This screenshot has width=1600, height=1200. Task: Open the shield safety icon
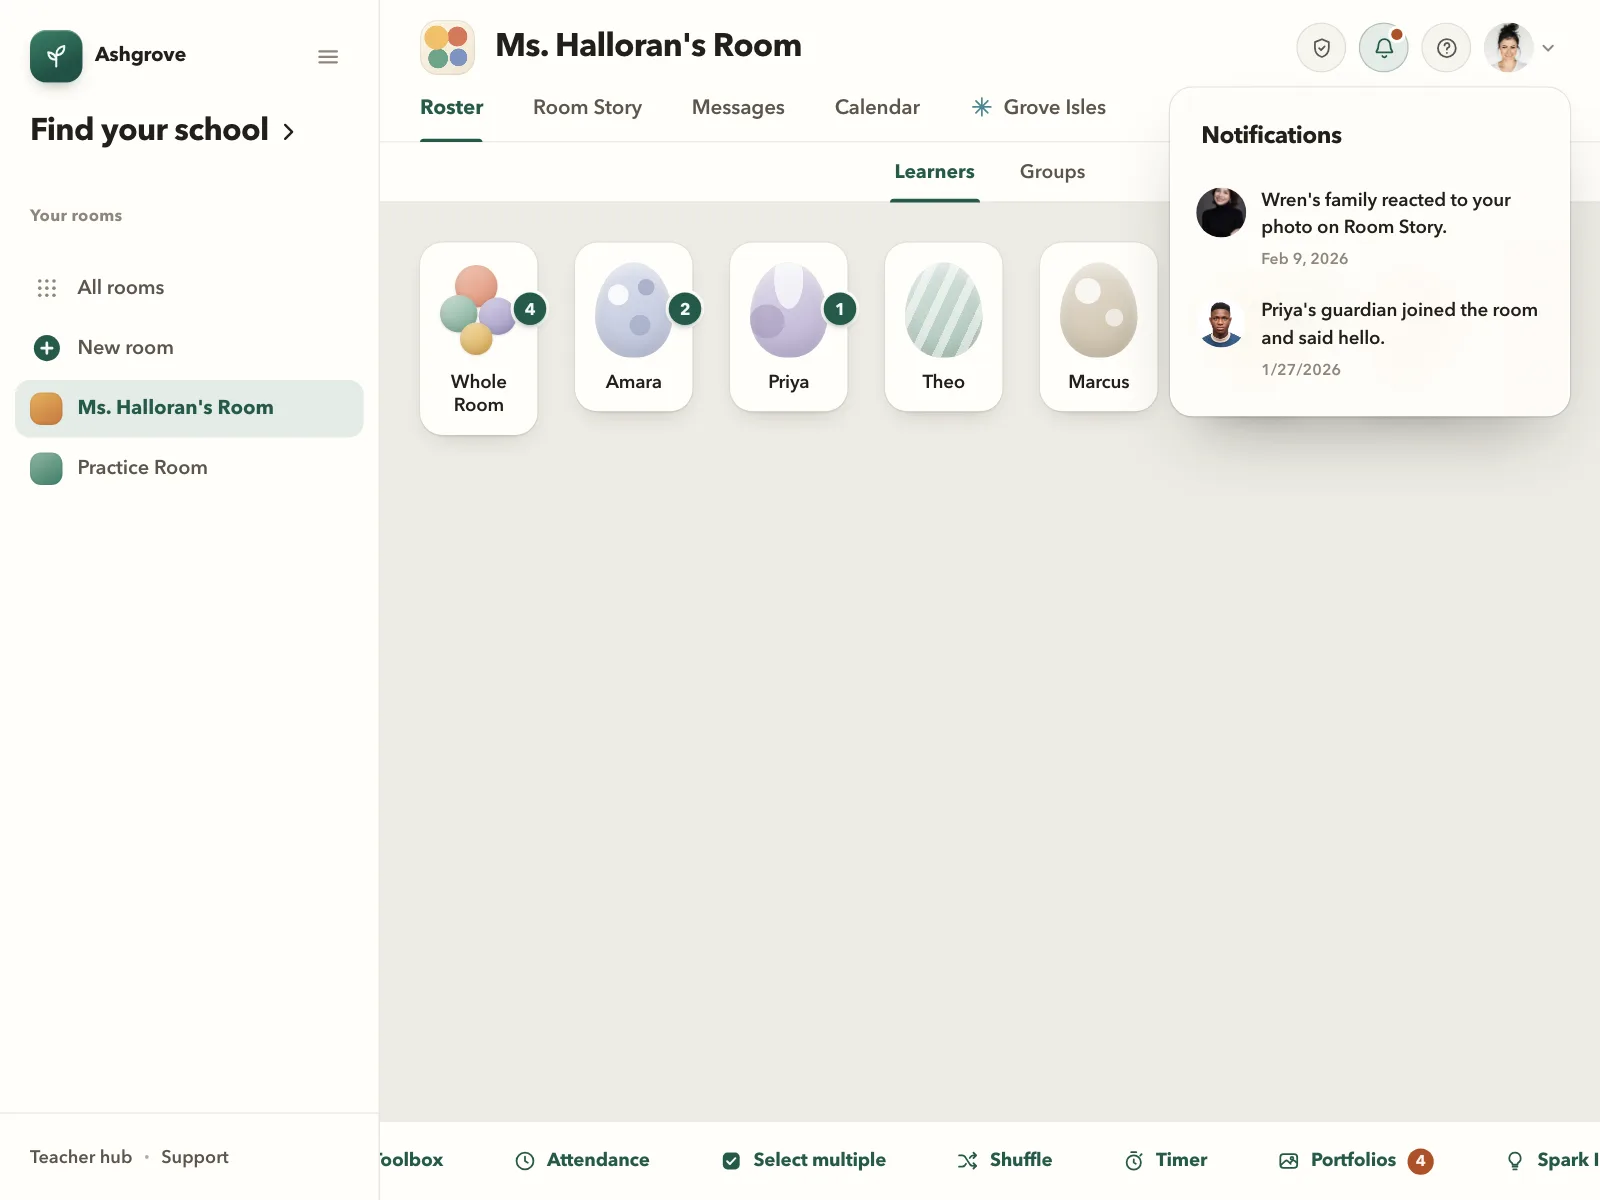1321,48
